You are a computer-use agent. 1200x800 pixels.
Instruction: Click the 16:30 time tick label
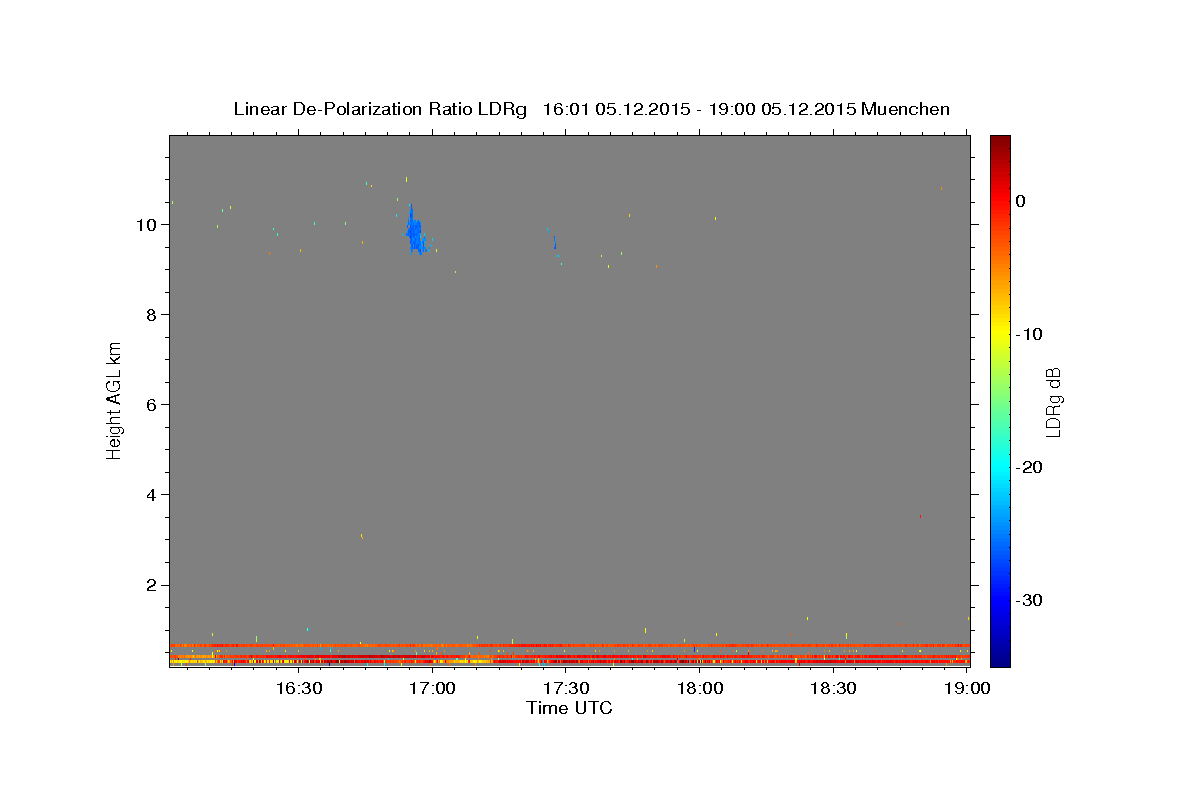298,688
